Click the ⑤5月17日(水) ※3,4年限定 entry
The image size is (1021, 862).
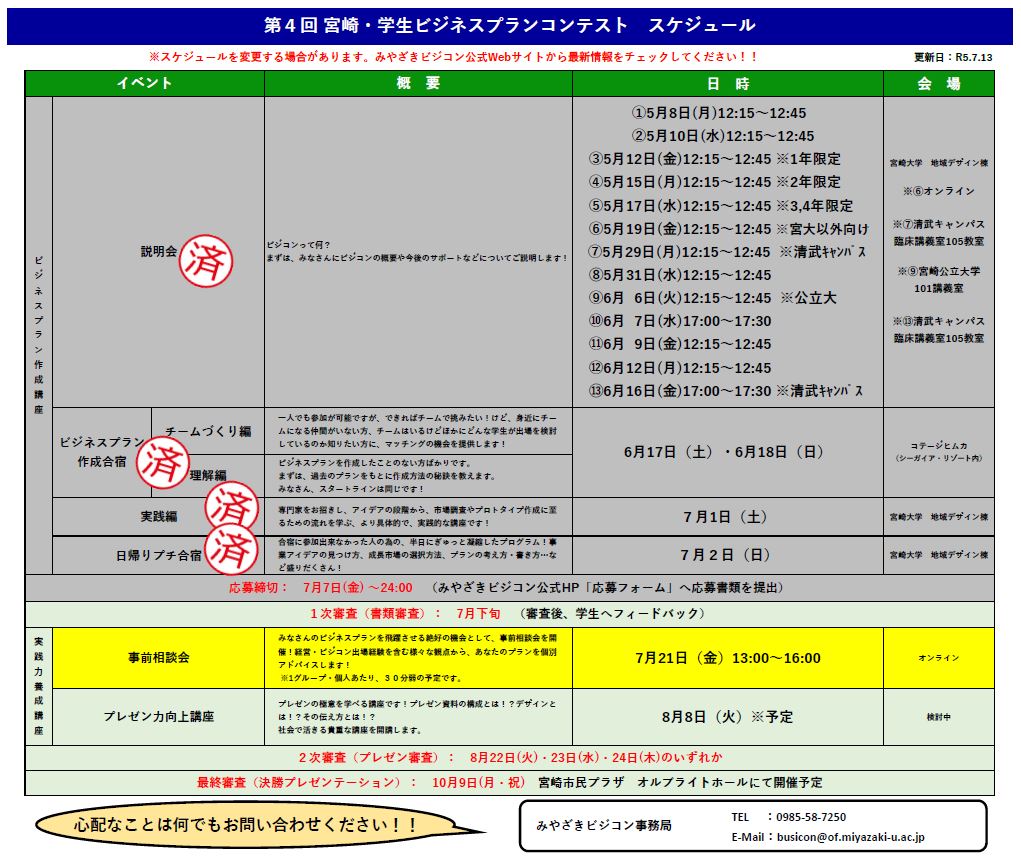(721, 206)
